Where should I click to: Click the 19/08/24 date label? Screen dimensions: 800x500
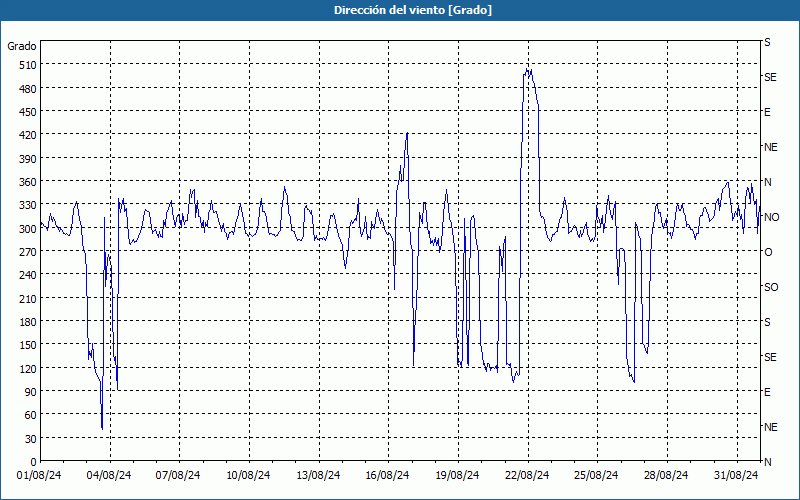457,476
